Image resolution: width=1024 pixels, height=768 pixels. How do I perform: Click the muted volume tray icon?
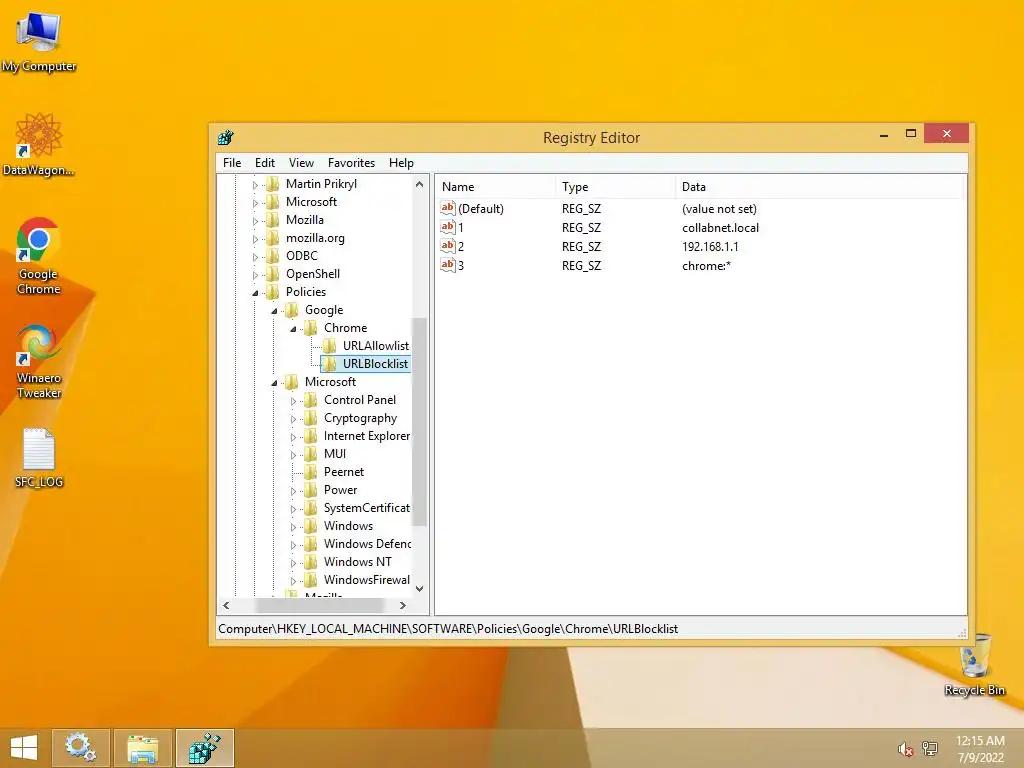[904, 749]
